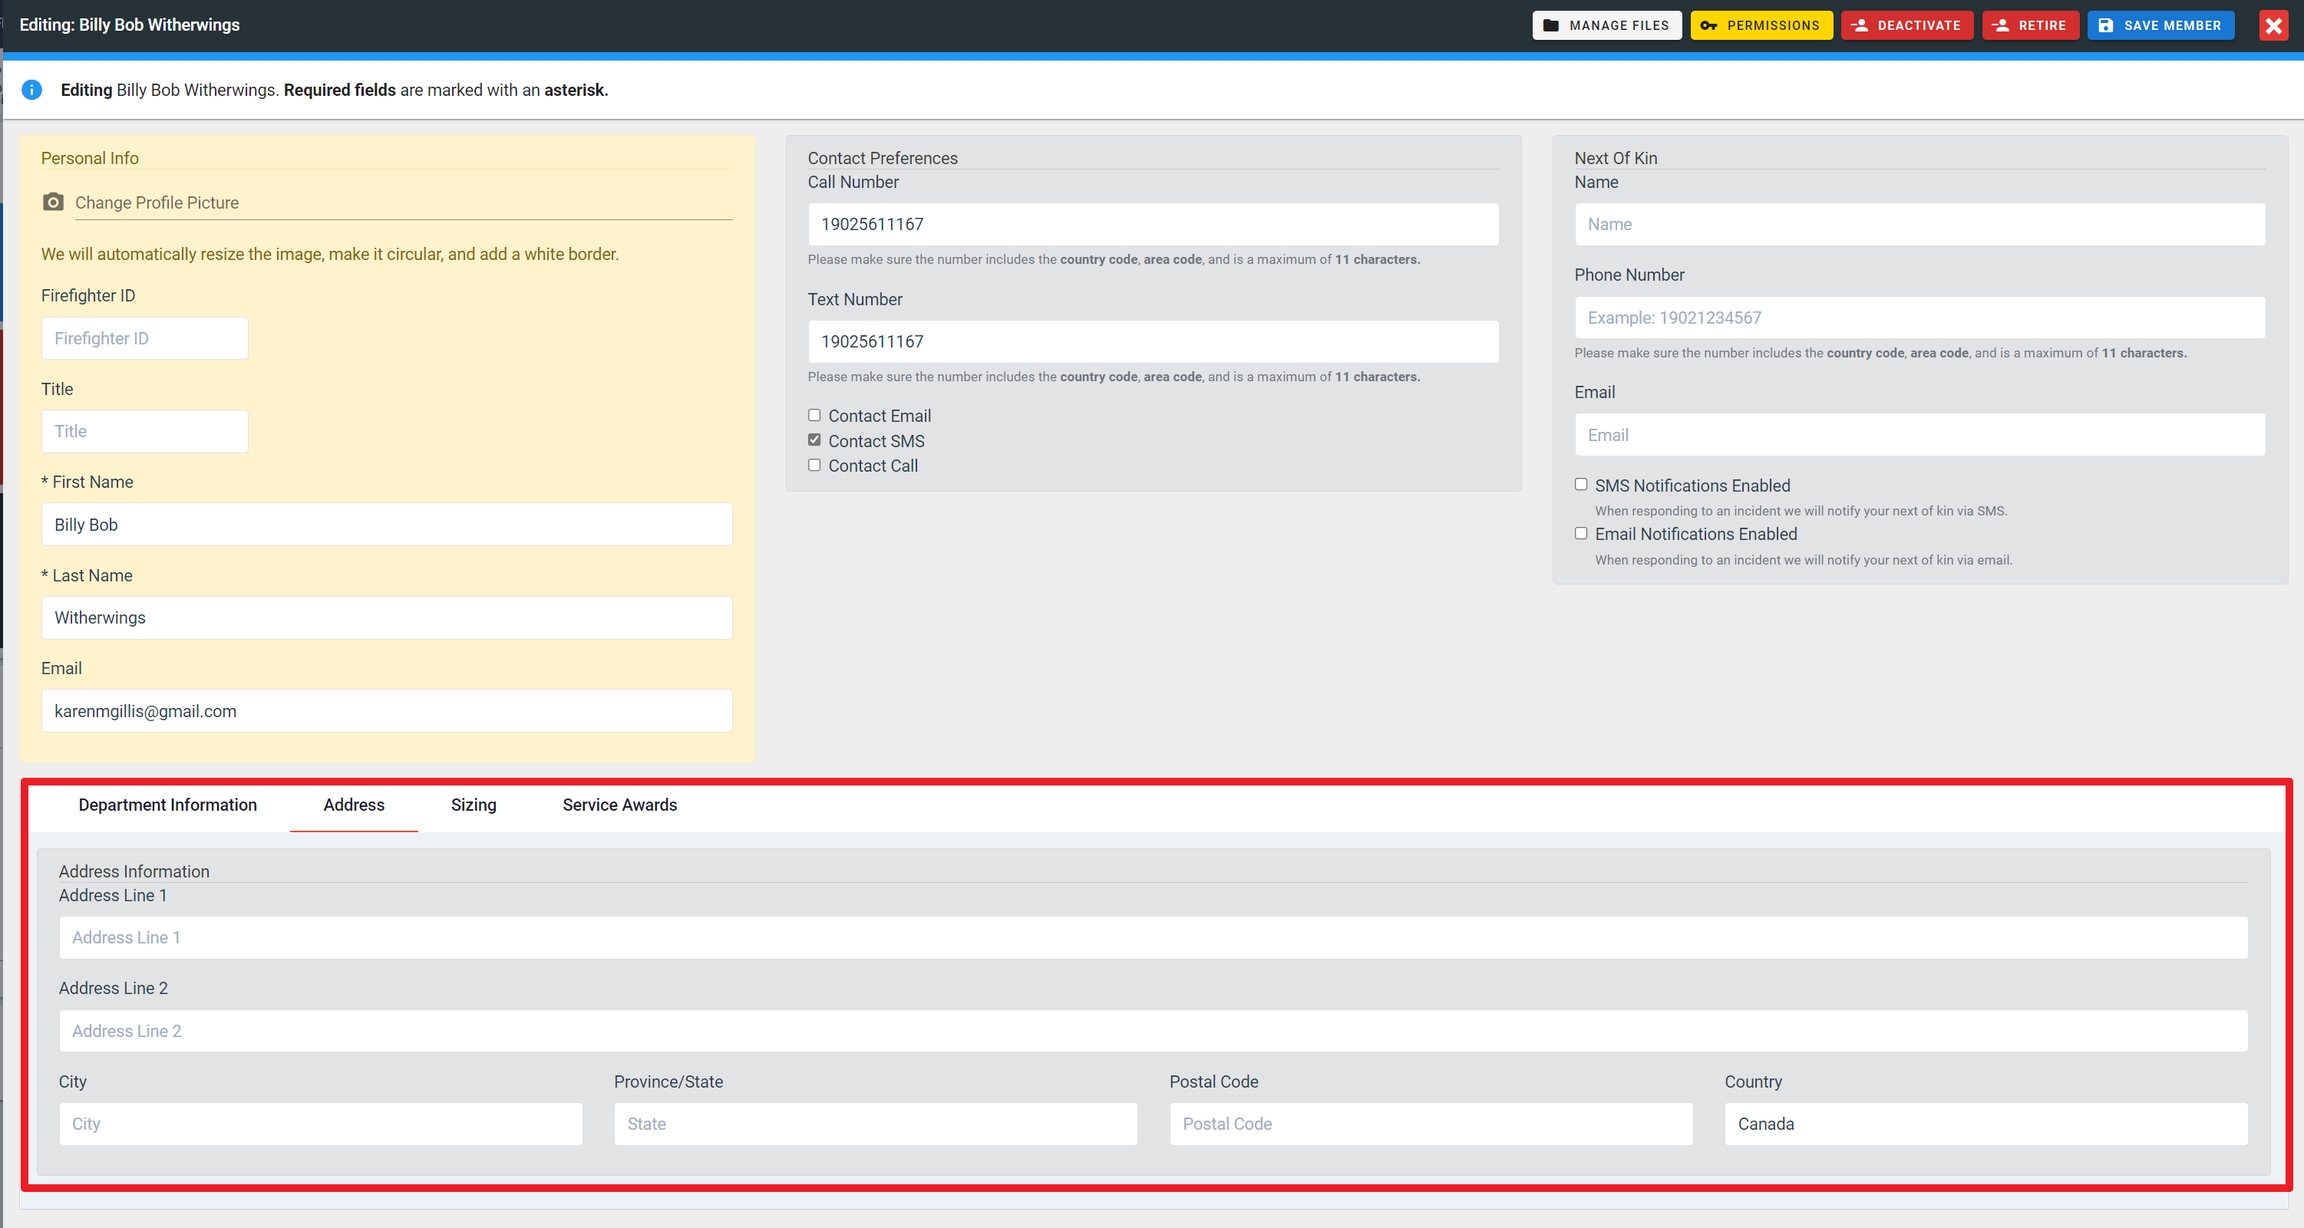This screenshot has height=1228, width=2304.
Task: Uncheck the Contact SMS checkbox
Action: [814, 440]
